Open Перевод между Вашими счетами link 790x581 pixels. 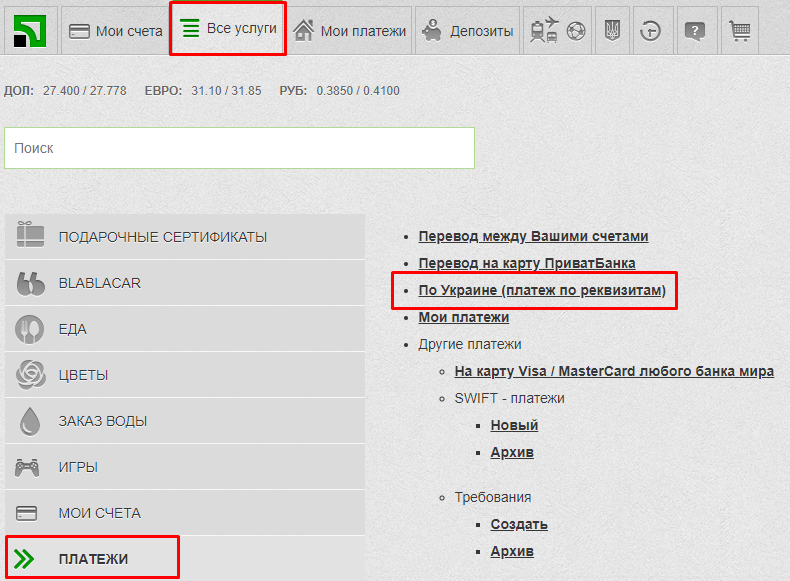click(533, 237)
